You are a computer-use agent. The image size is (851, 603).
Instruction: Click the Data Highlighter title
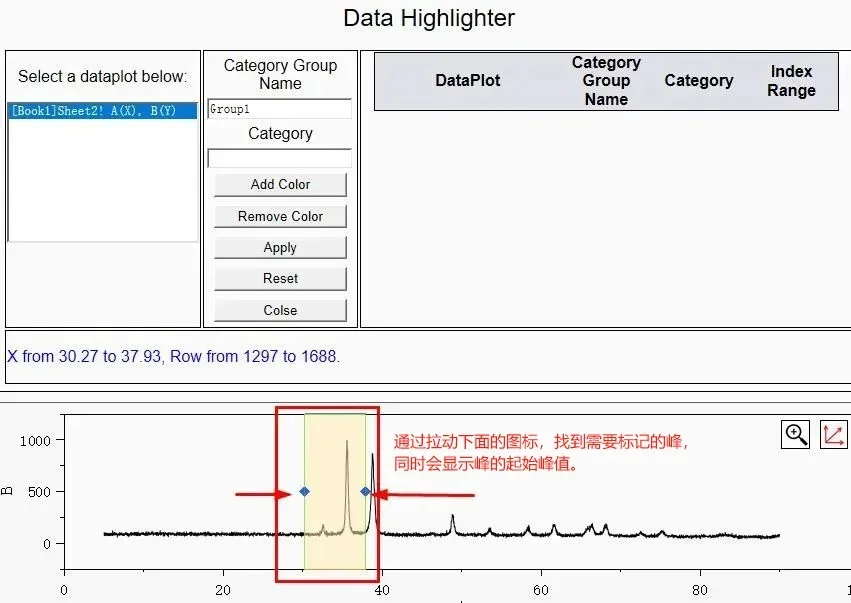429,18
